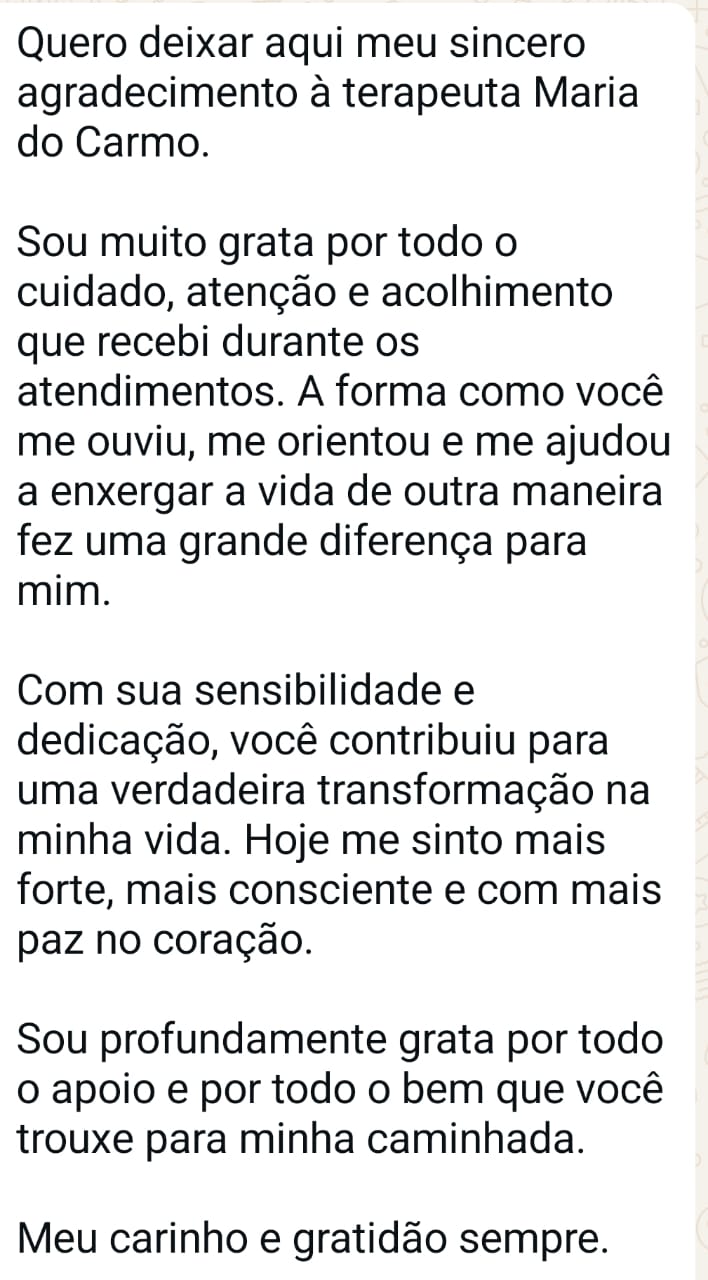This screenshot has height=1280, width=708.
Task: Click the standalone word "mim."
Action: point(60,593)
